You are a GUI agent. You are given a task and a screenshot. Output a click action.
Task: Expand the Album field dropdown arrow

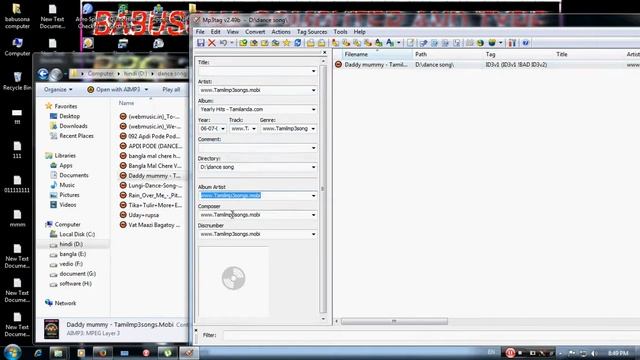pos(313,109)
